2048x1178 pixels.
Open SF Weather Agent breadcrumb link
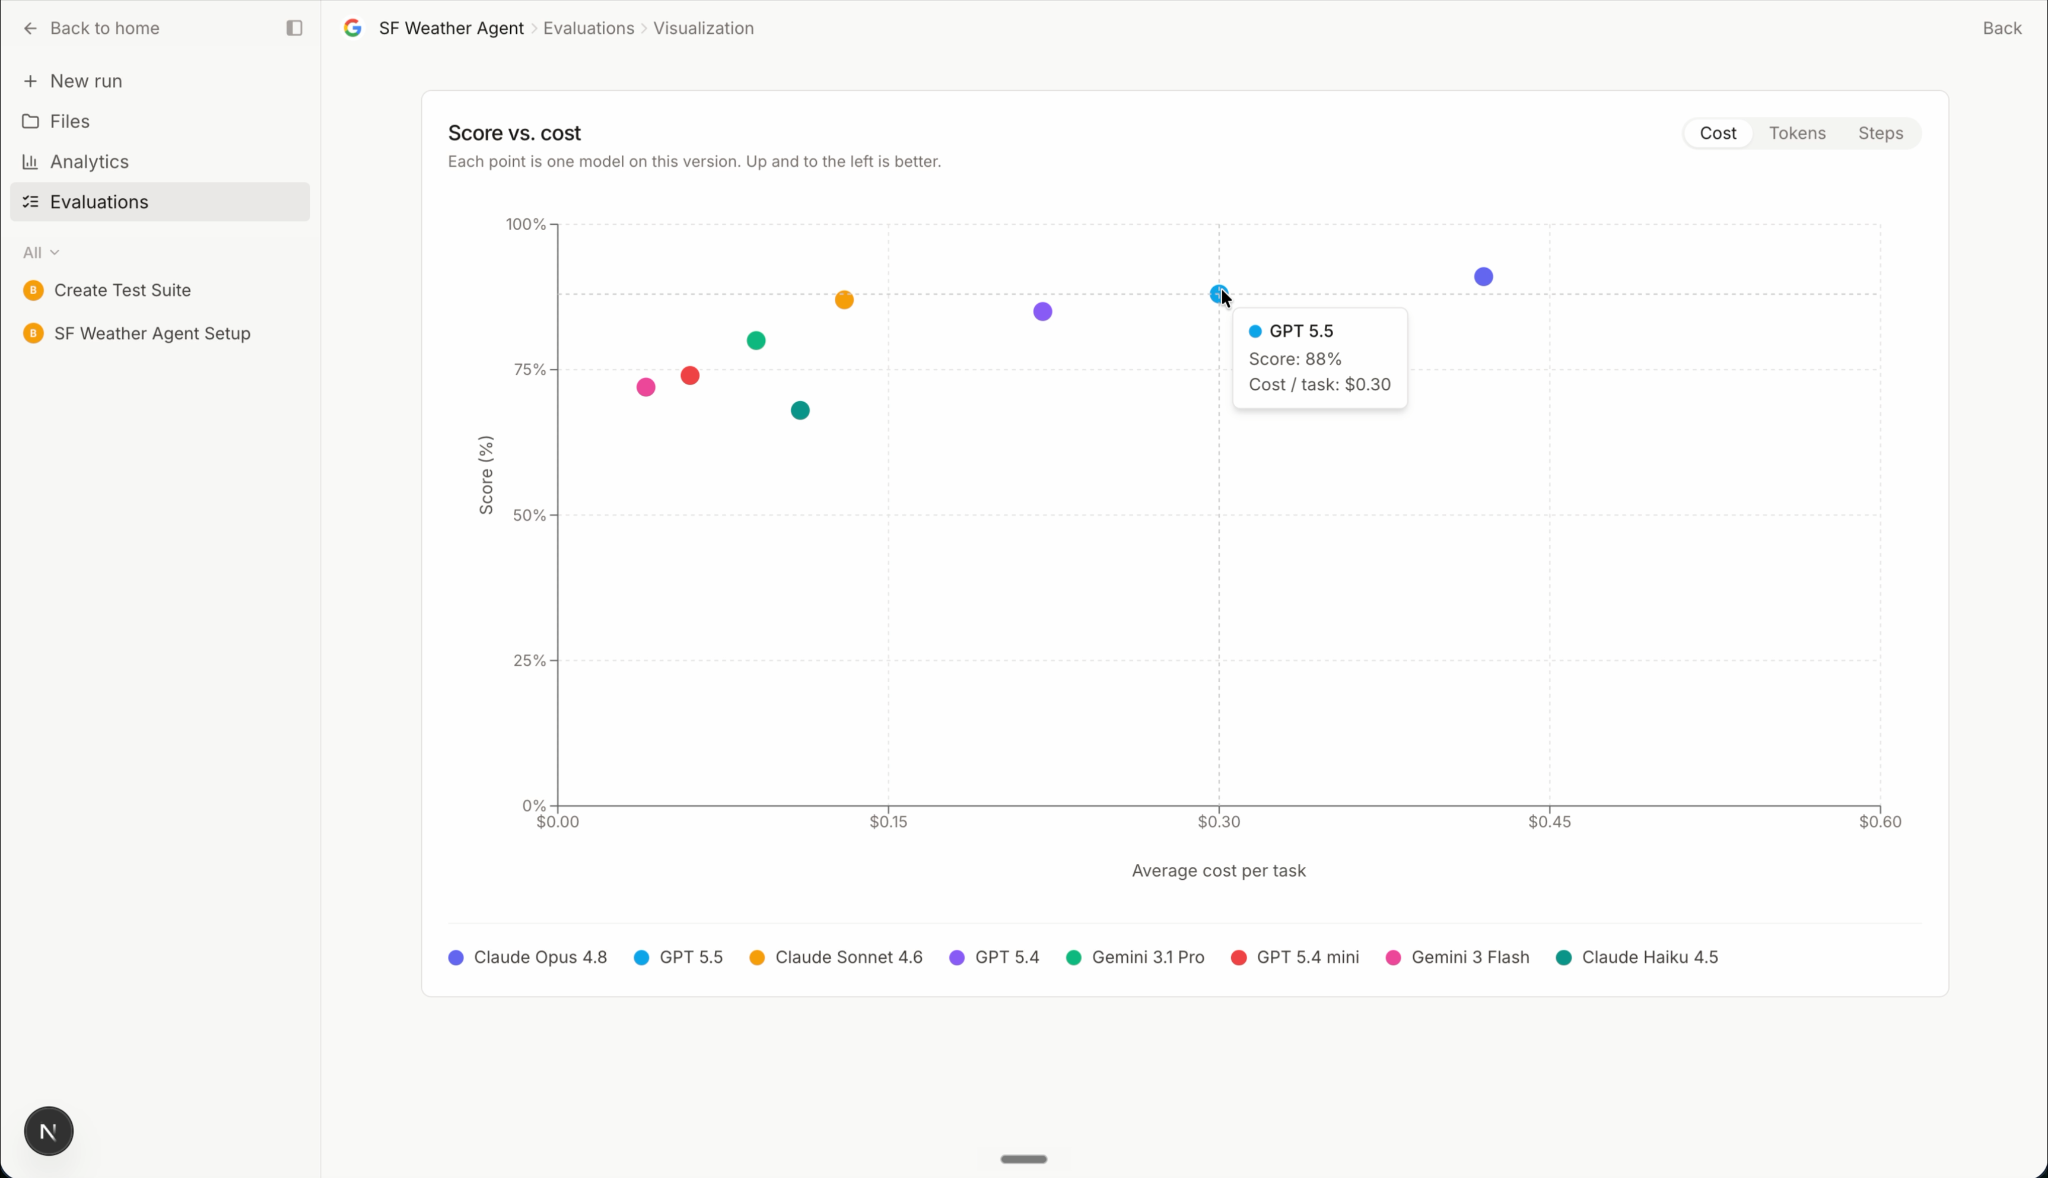coord(451,28)
